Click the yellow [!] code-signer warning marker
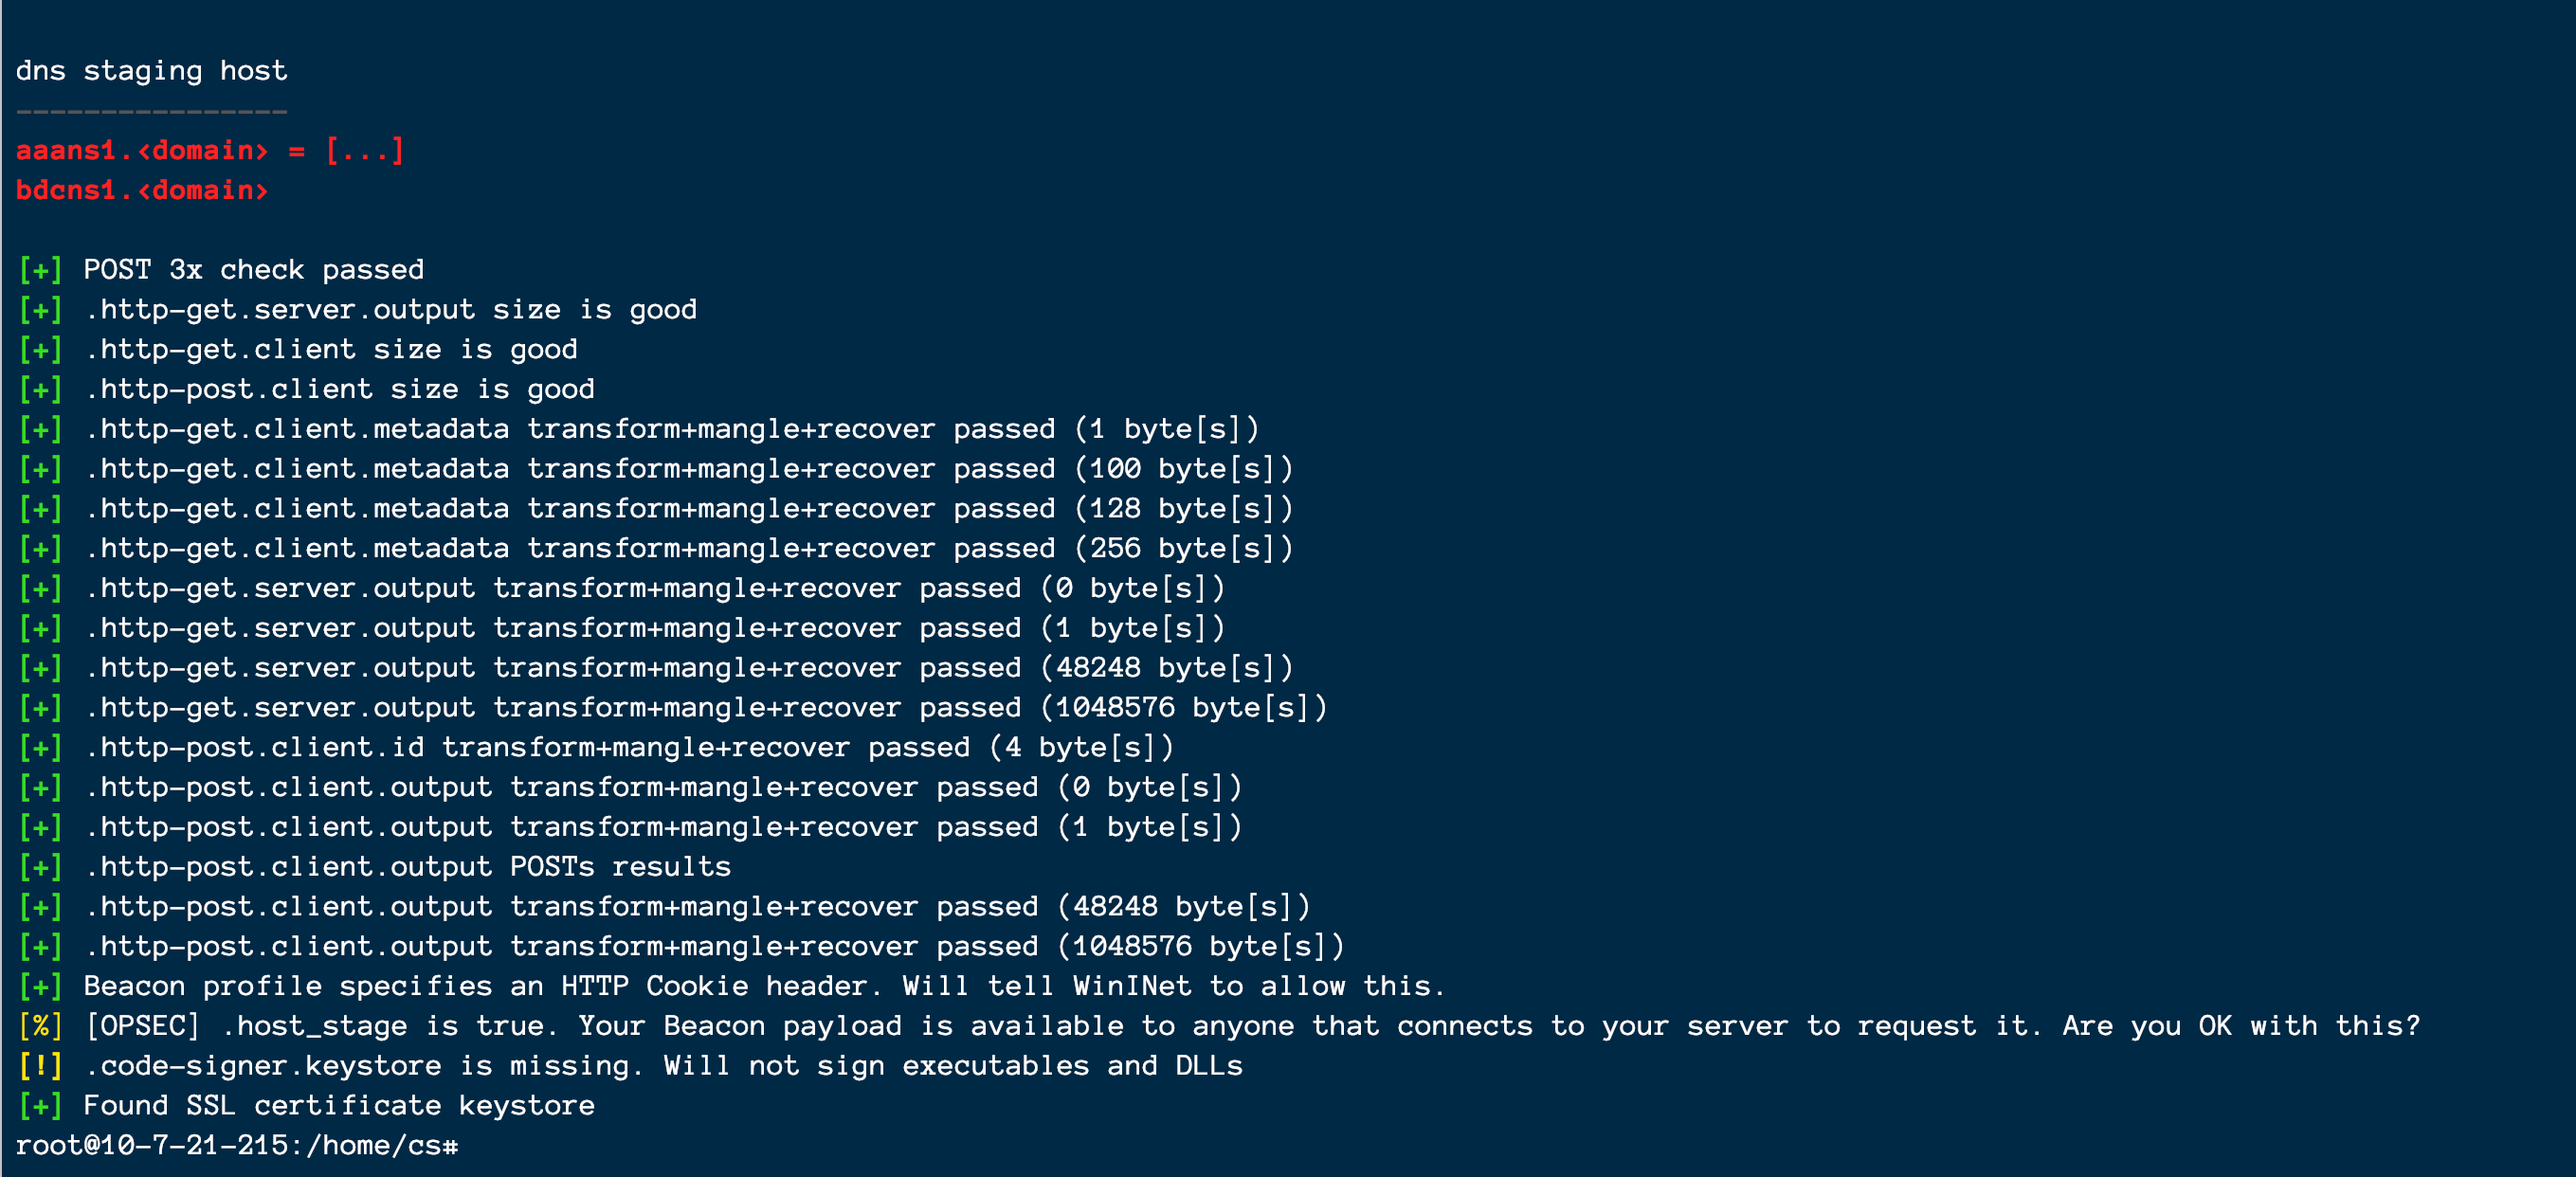The height and width of the screenshot is (1177, 2576). (40, 1066)
